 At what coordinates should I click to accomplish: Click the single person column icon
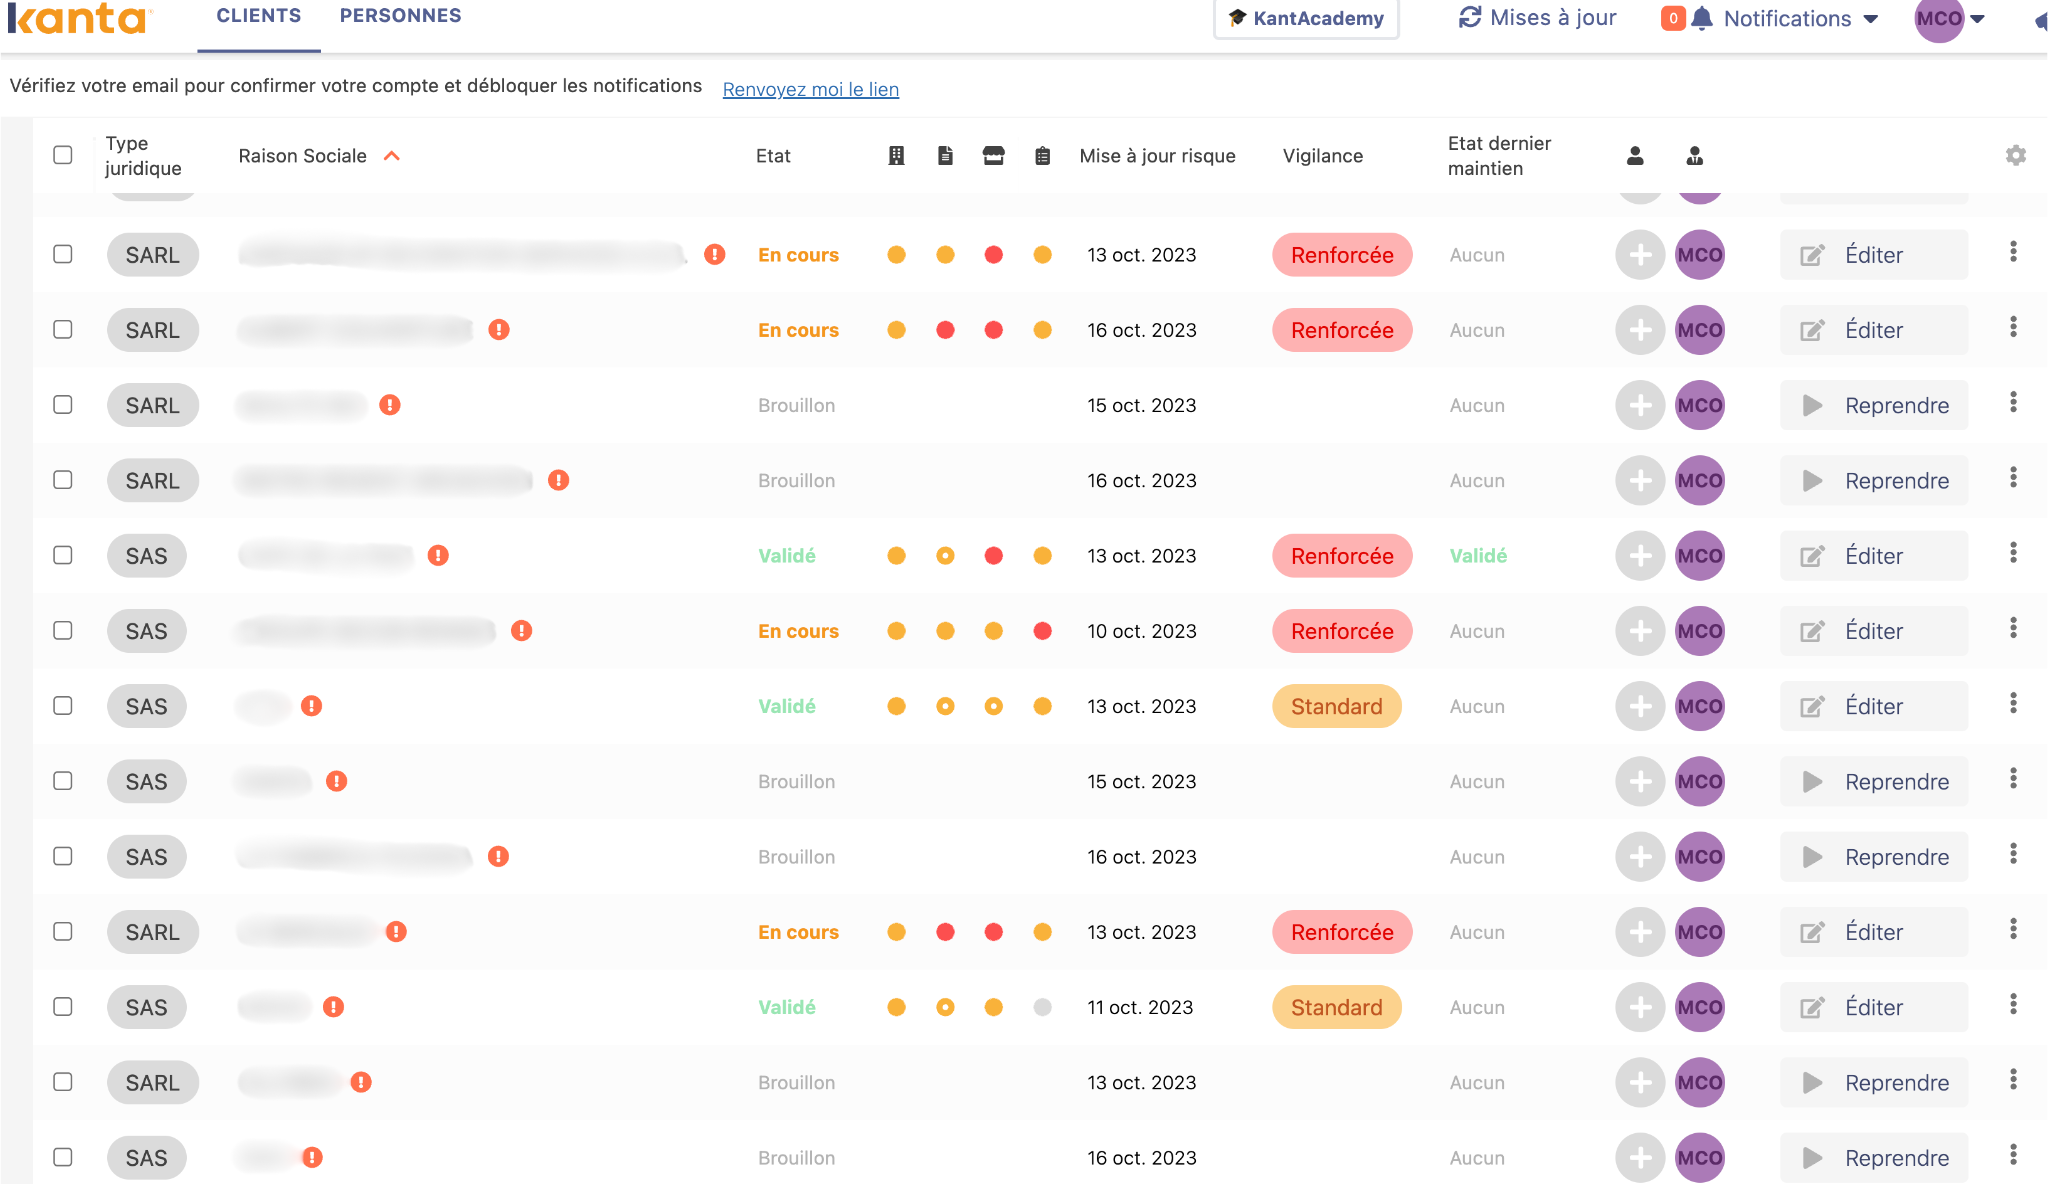1635,155
